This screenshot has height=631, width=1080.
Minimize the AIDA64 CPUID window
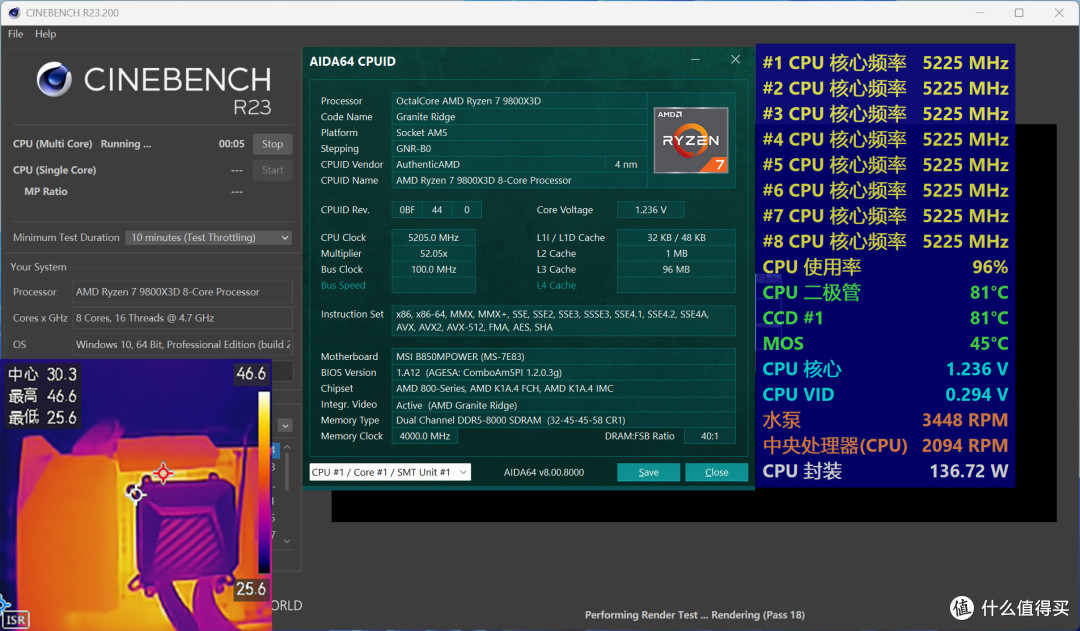tap(696, 60)
